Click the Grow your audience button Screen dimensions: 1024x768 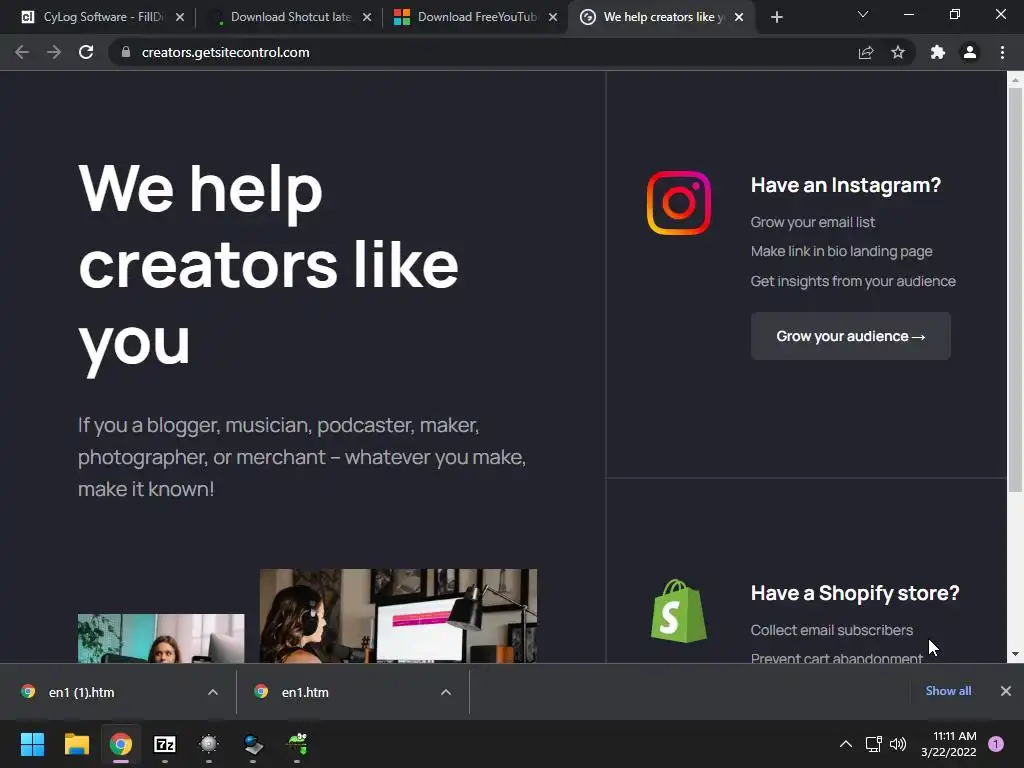pos(850,336)
